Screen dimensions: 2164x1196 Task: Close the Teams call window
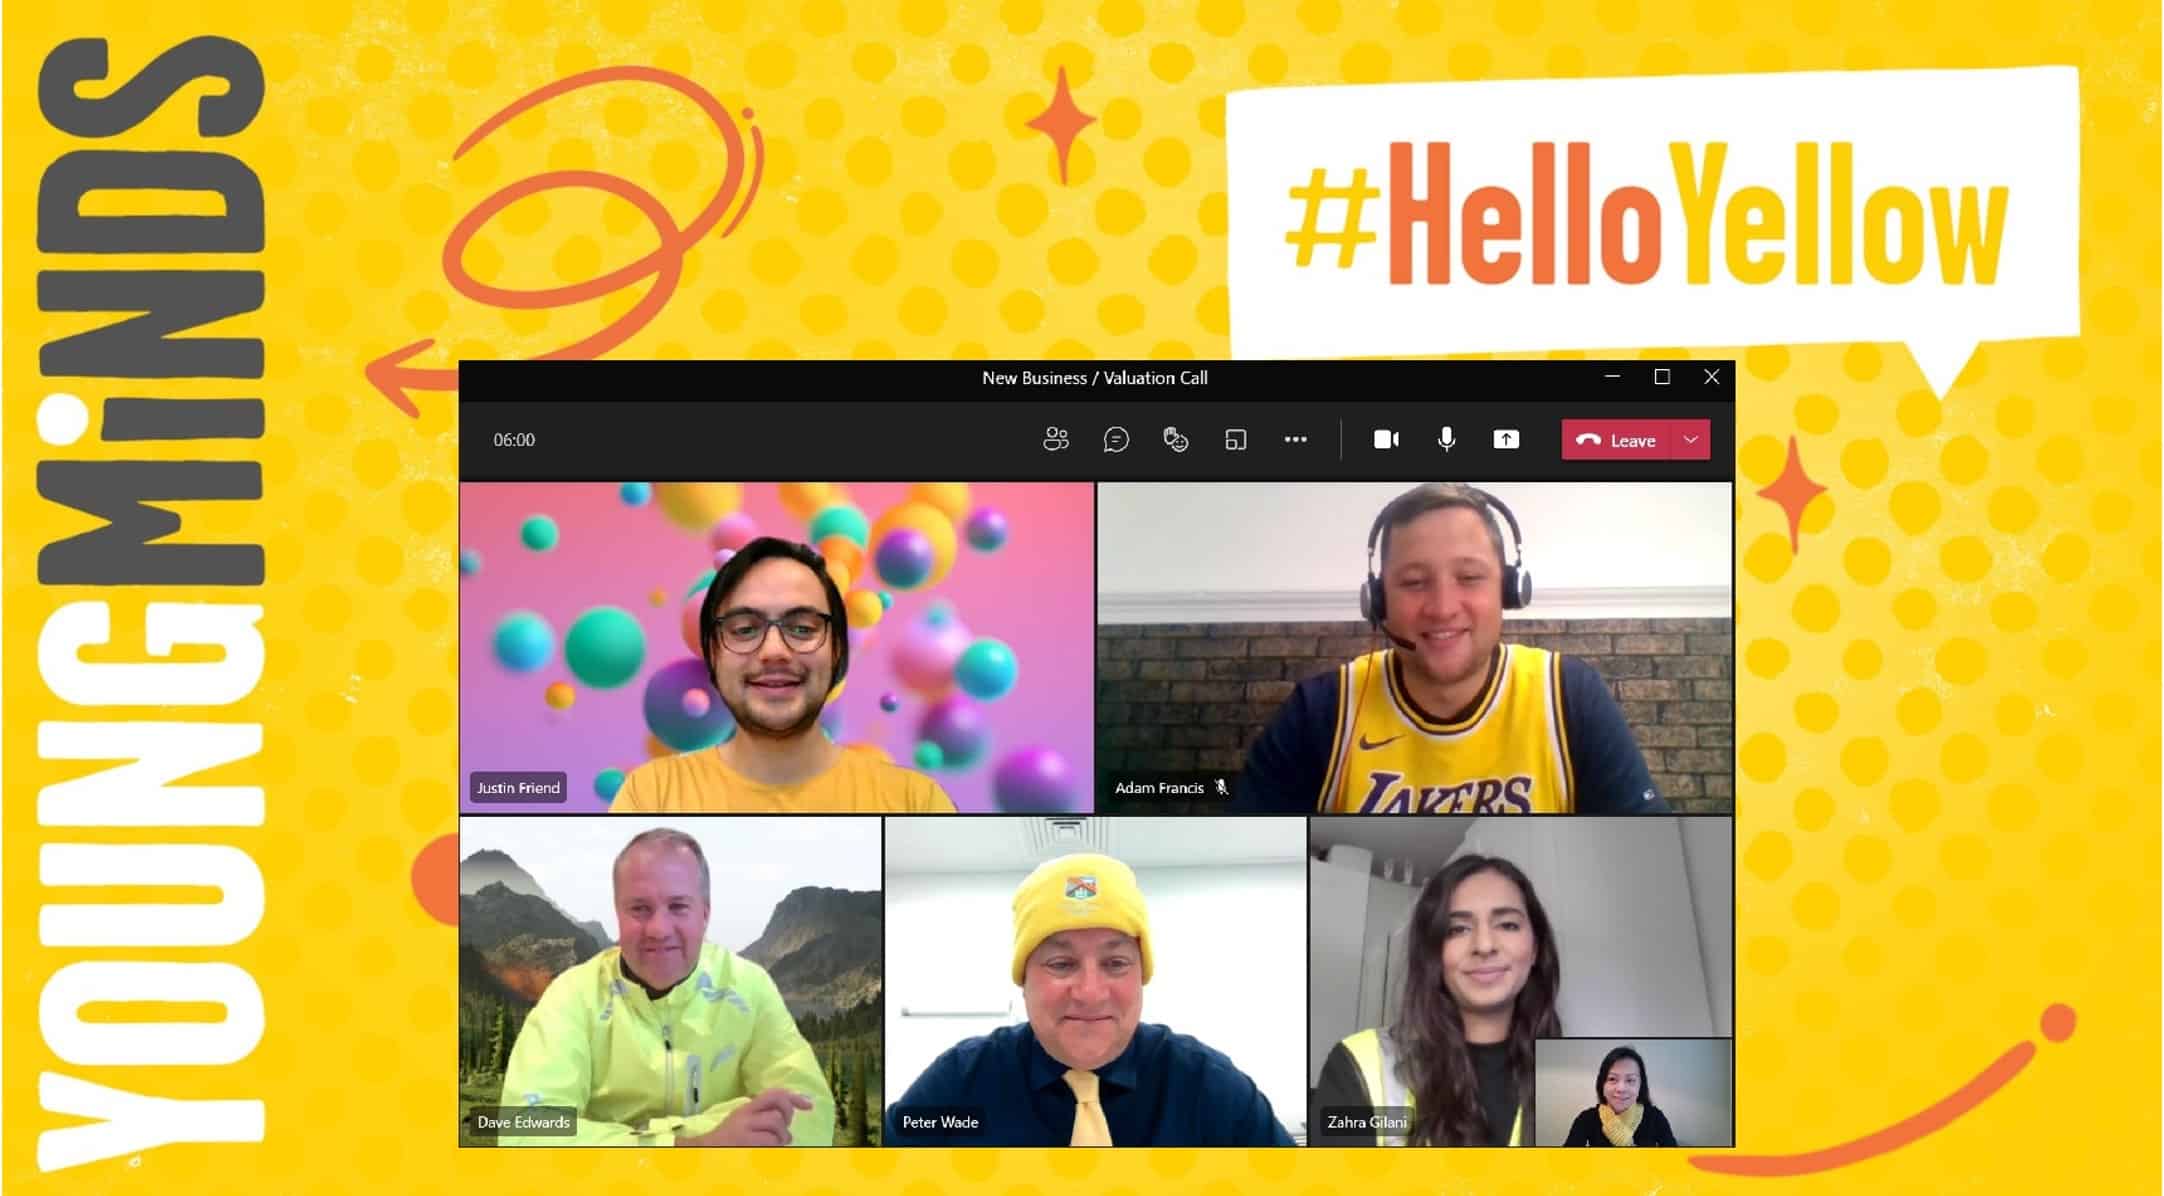[x=1712, y=377]
